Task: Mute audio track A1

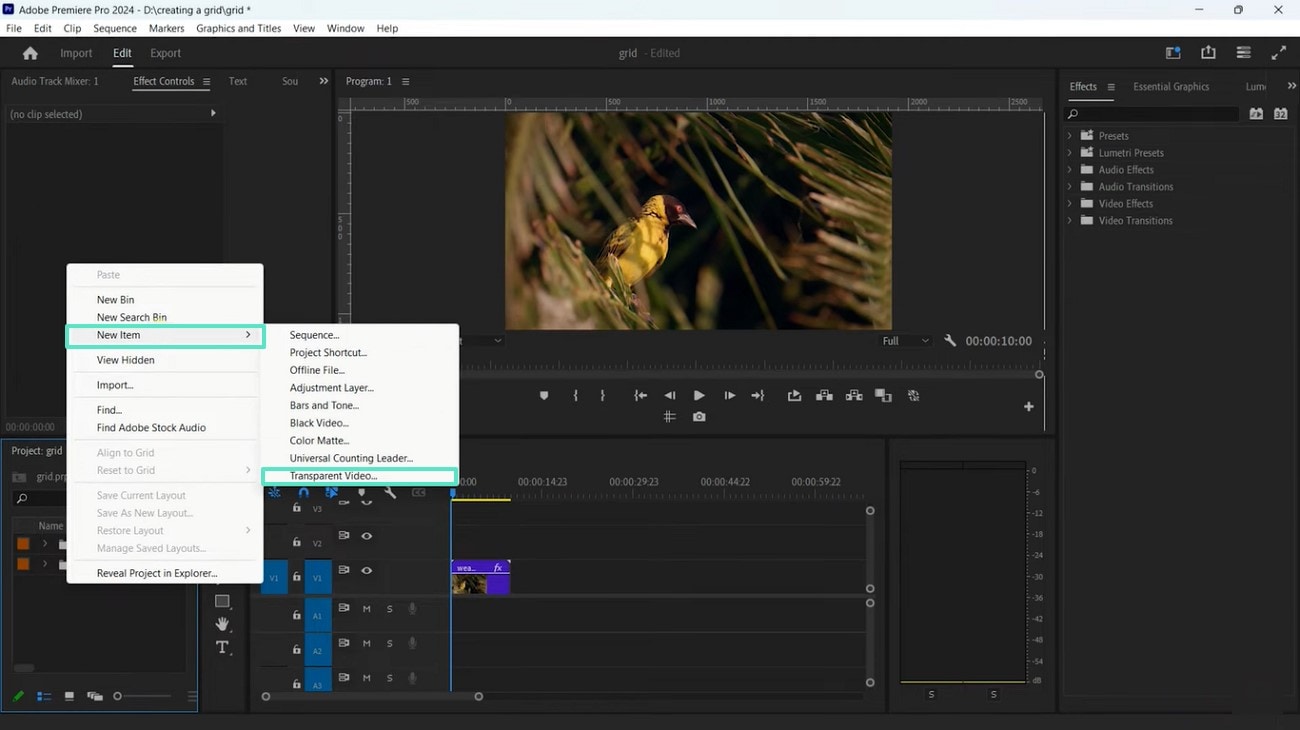Action: click(366, 608)
